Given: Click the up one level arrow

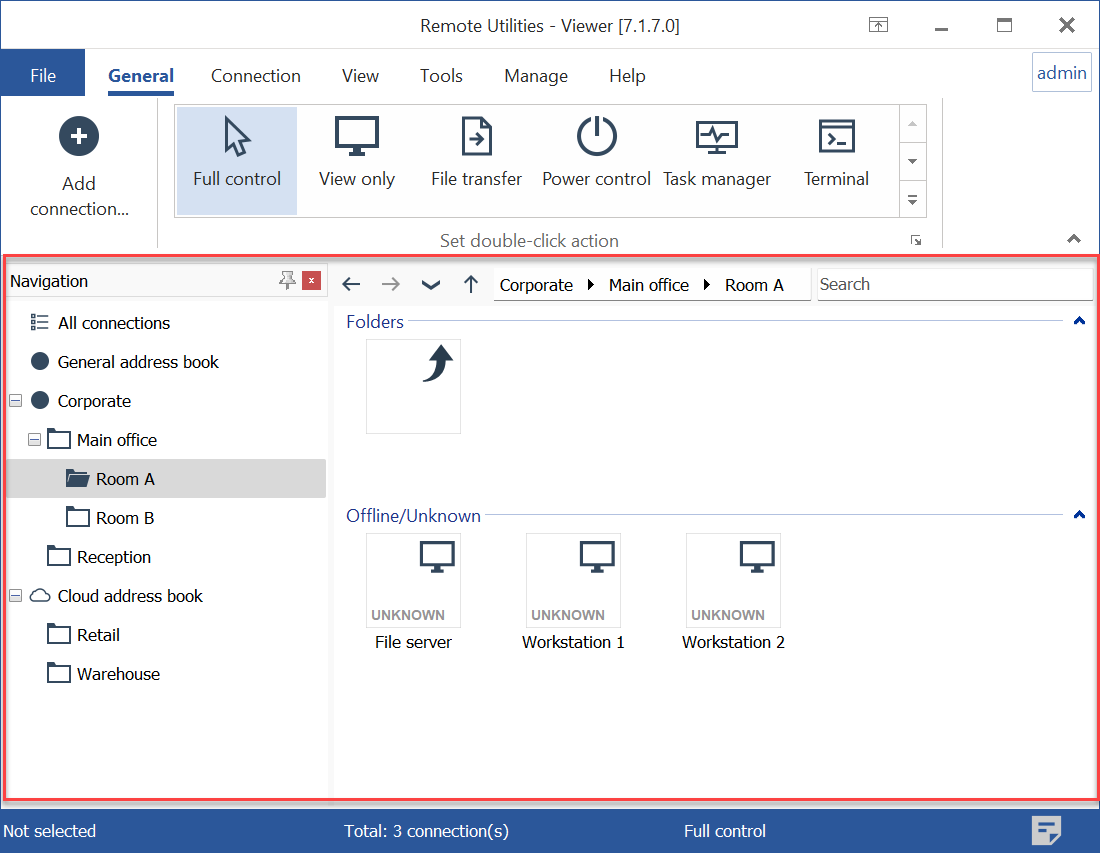Looking at the screenshot, I should click(x=471, y=285).
